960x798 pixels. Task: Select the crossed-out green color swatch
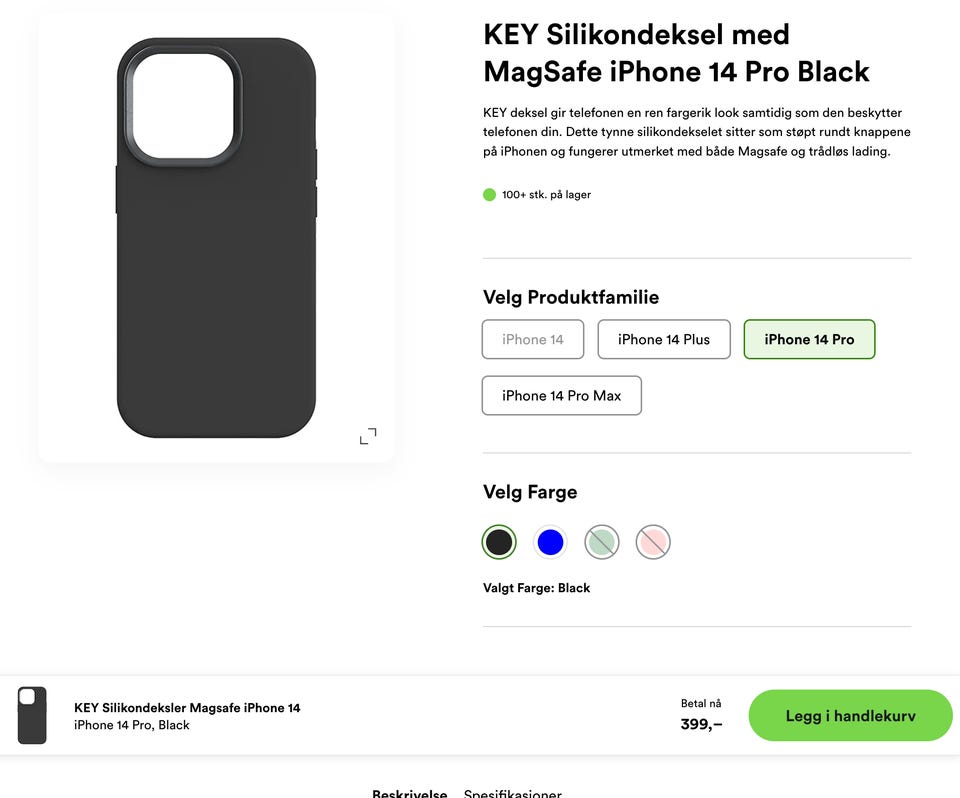[x=602, y=542]
